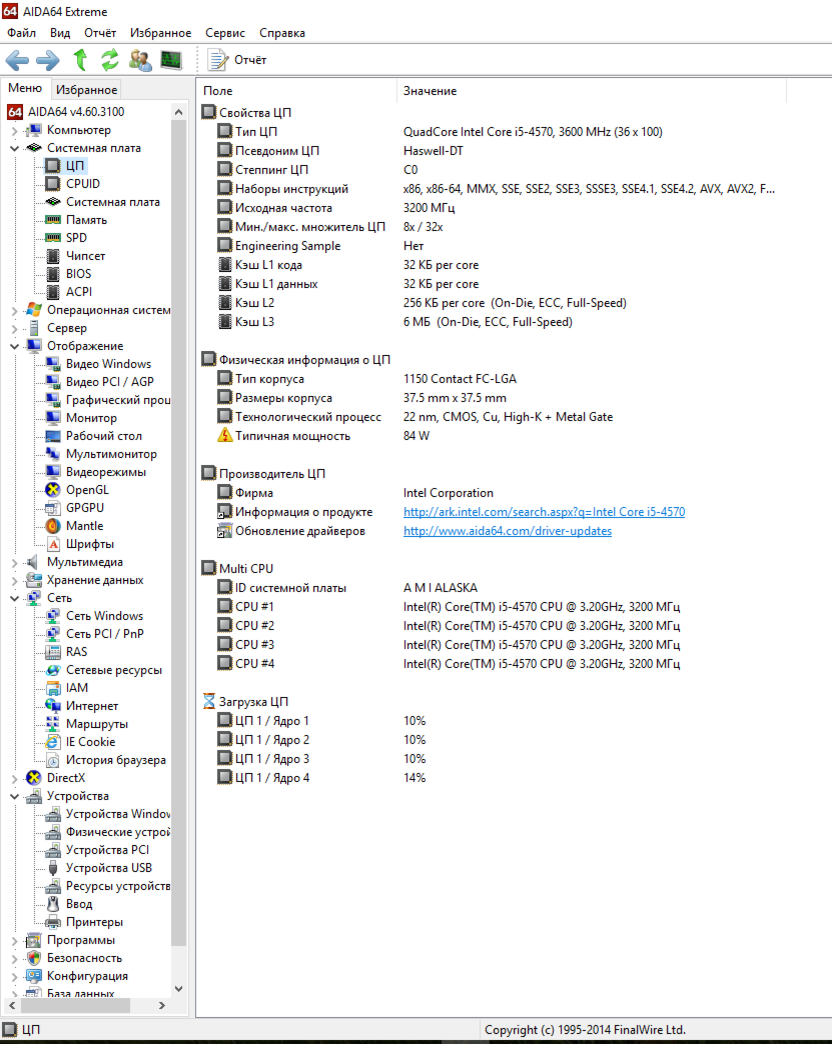Click the green up-level arrow icon
Screen dimensions: 832x1044
click(81, 60)
